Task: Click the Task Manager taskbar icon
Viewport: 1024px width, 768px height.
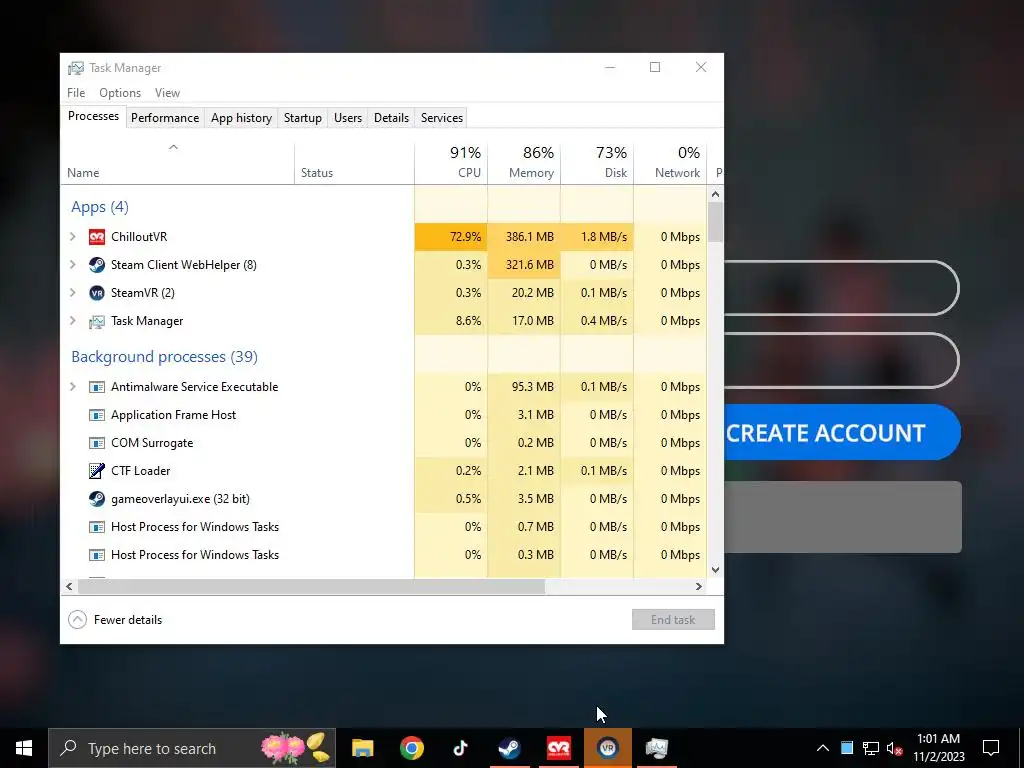Action: pos(656,748)
